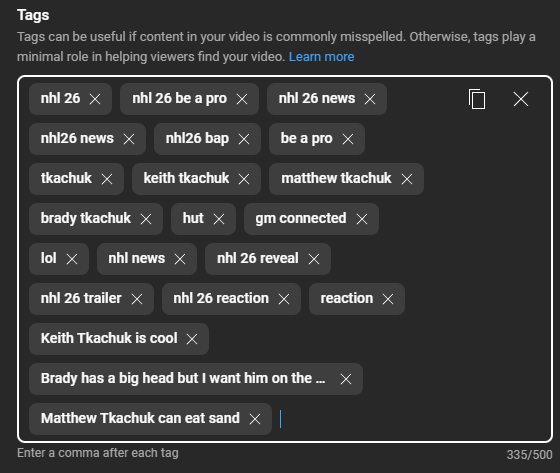This screenshot has height=473, width=560.
Task: Select the 'hut' tag label
Action: click(x=193, y=218)
